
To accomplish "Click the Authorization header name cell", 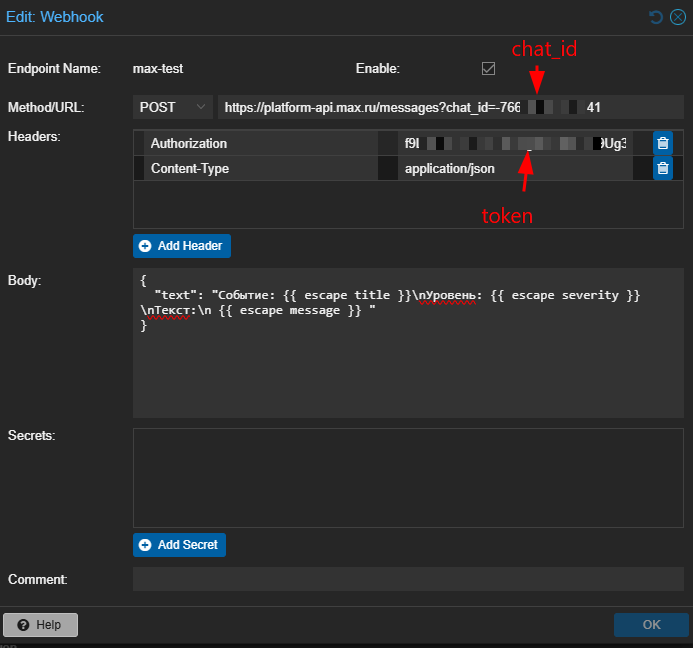I will [x=261, y=143].
